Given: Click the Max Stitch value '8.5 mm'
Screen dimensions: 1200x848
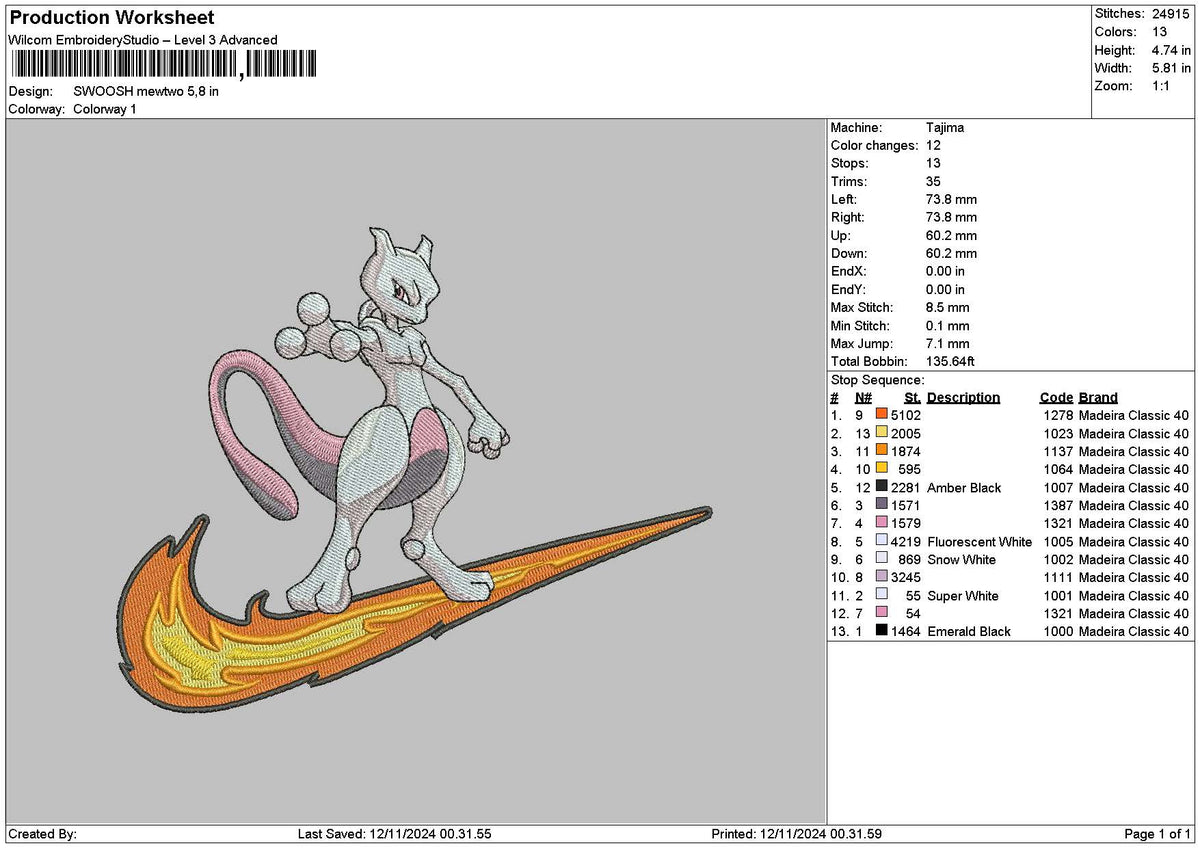Looking at the screenshot, I should [x=948, y=308].
